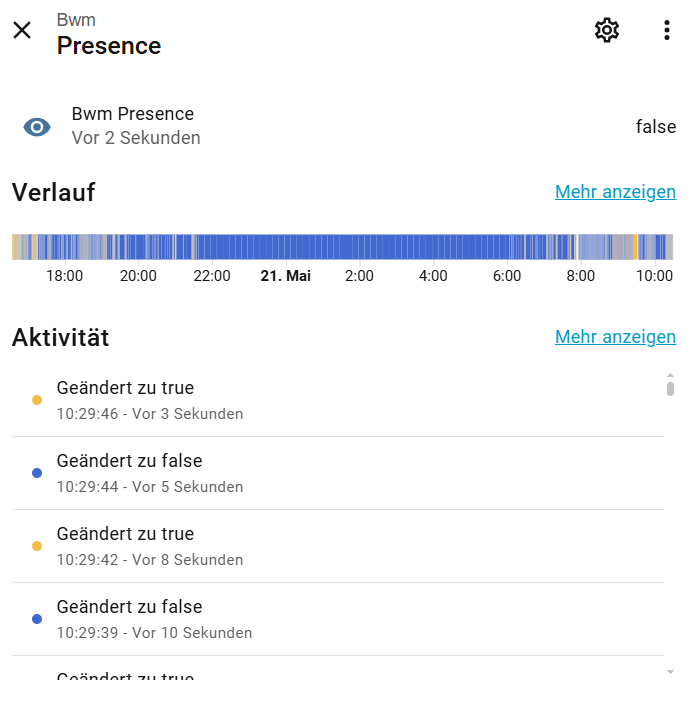The image size is (696, 723).
Task: Click the false state value of Bwm Presence
Action: pos(656,127)
